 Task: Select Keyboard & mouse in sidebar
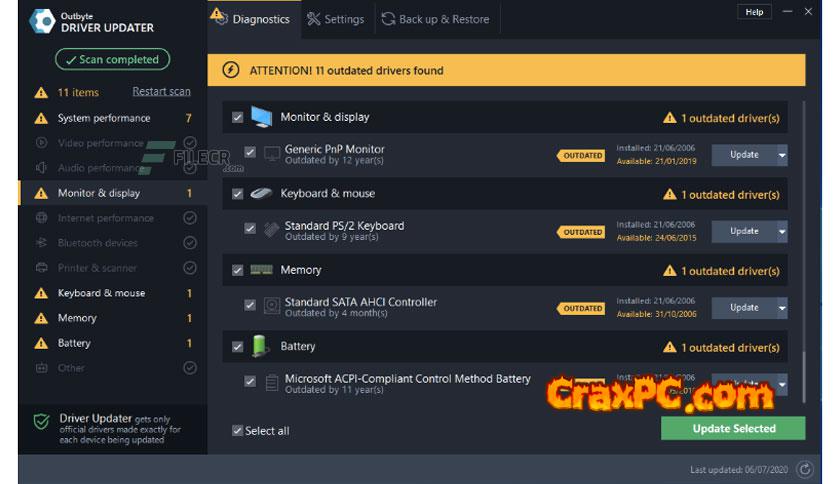tap(113, 293)
